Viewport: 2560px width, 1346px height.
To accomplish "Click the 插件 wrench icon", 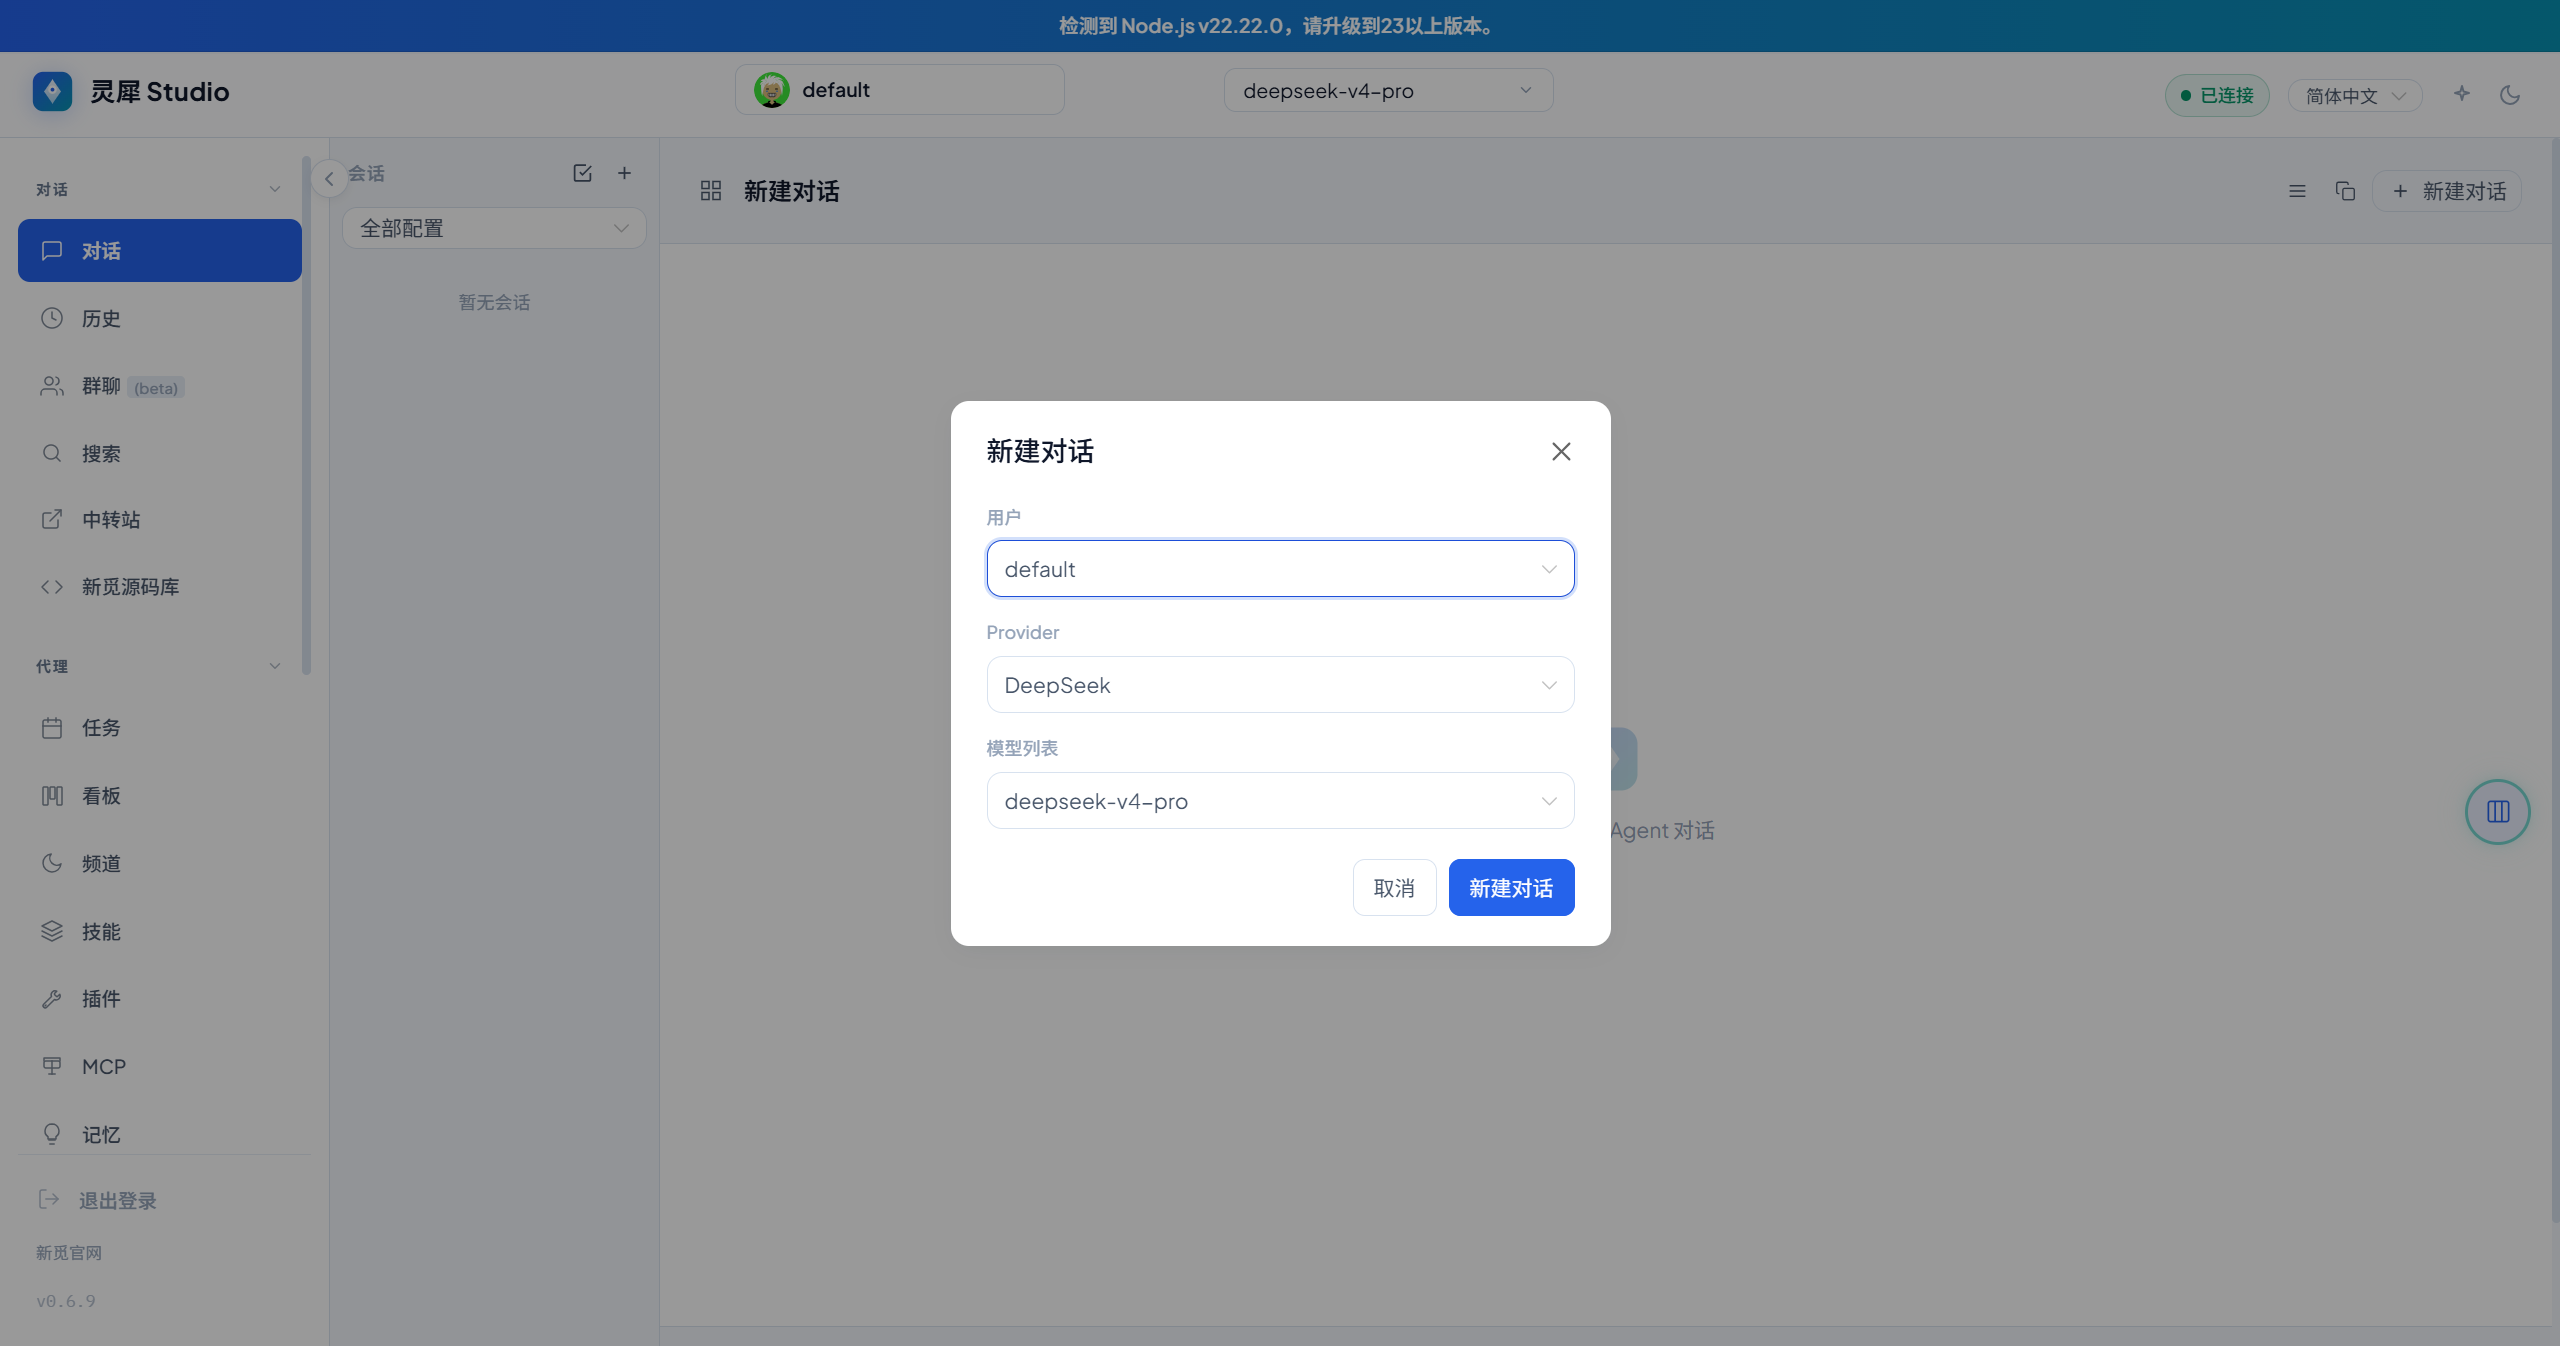I will 52,999.
